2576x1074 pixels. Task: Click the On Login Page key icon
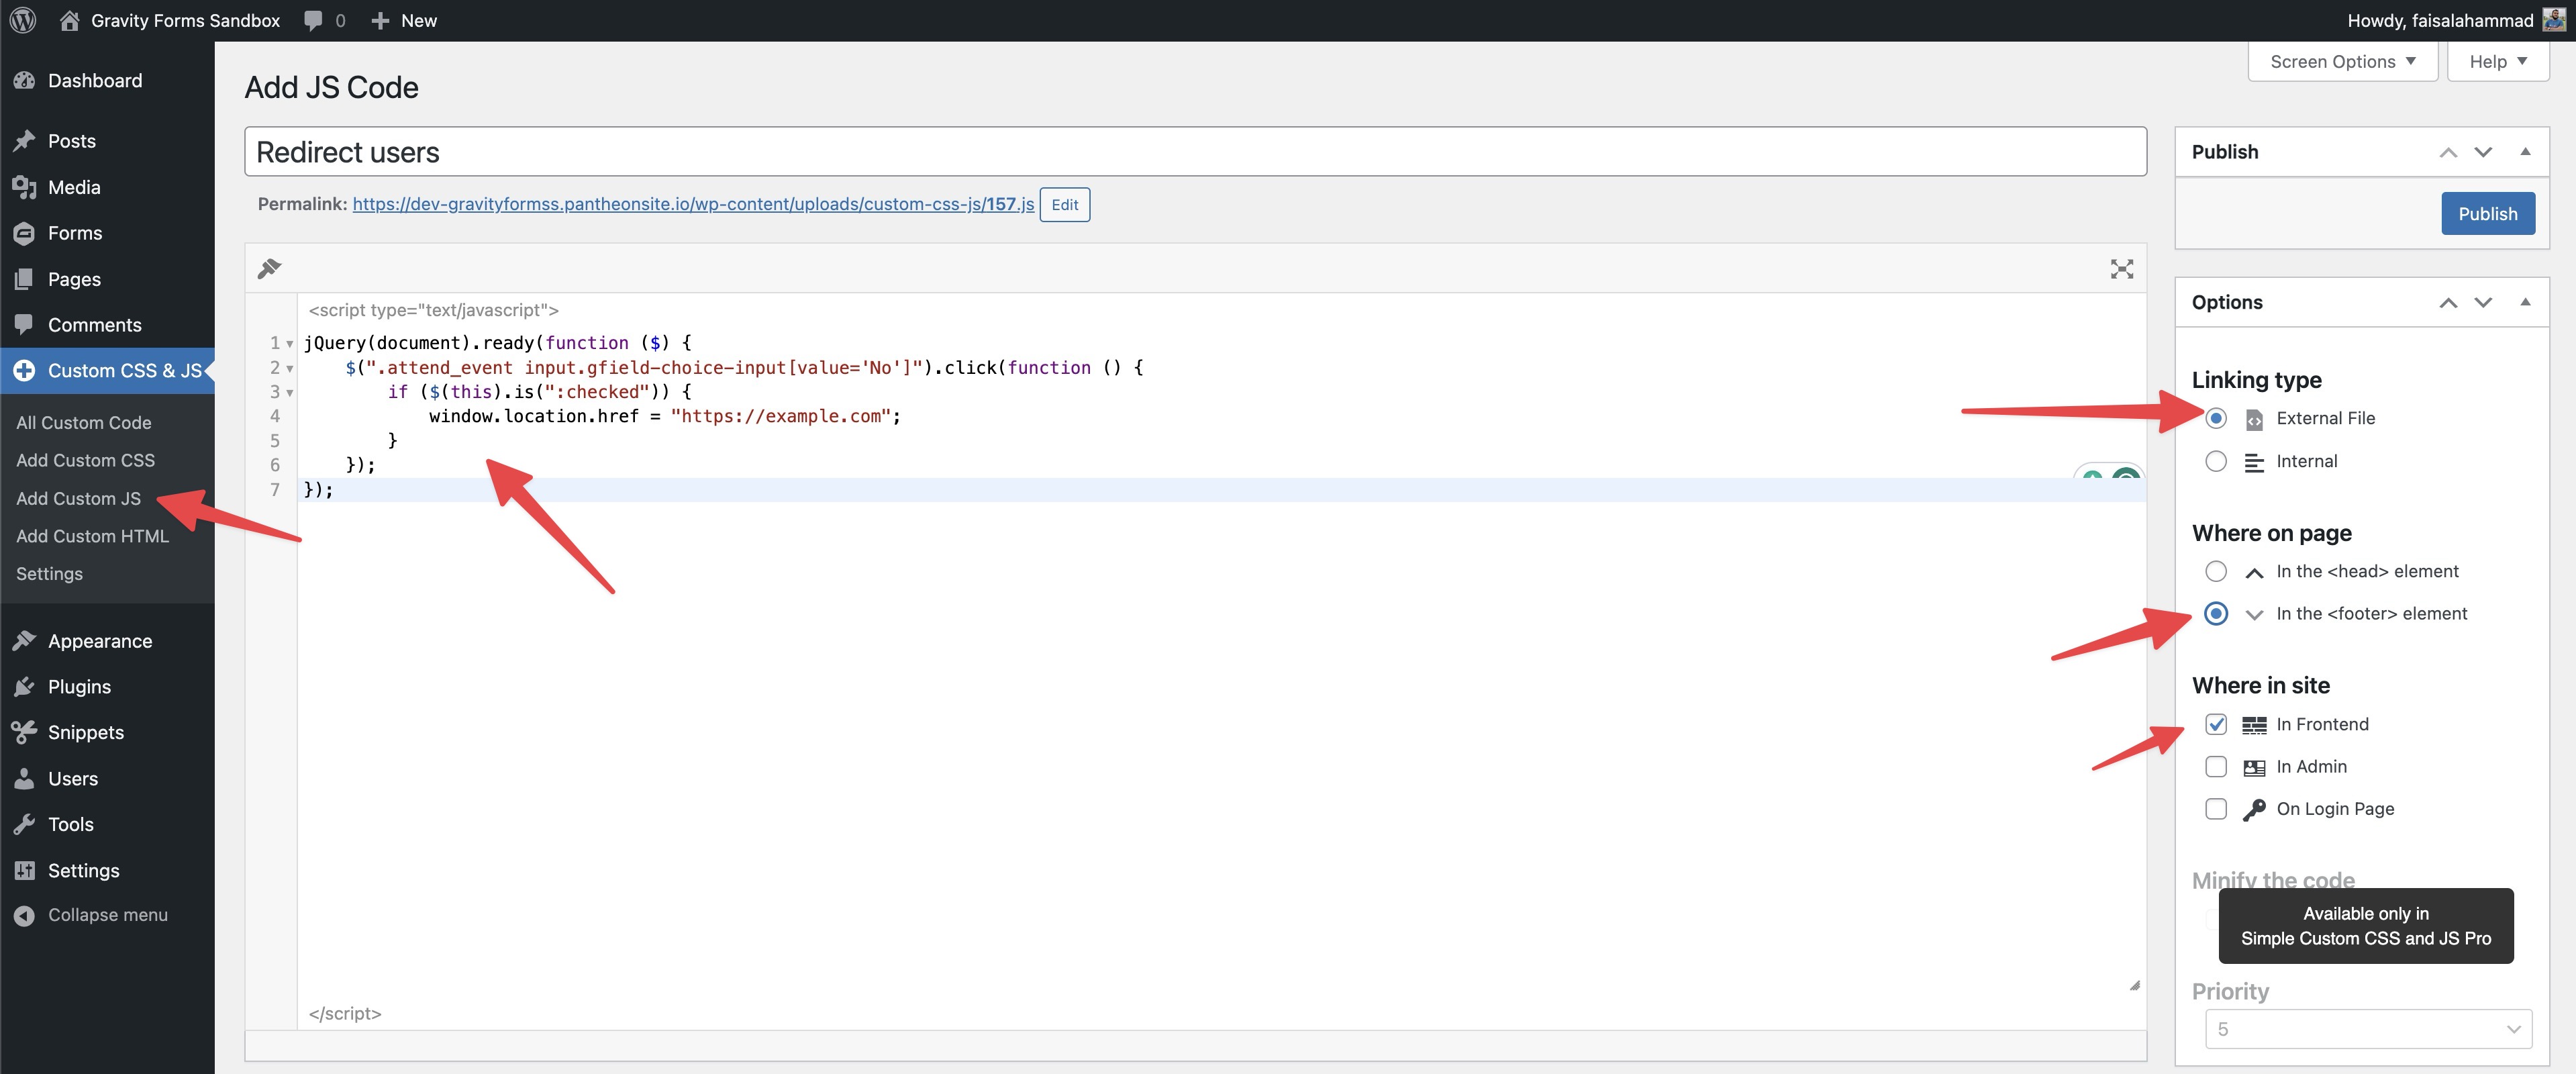(x=2254, y=809)
